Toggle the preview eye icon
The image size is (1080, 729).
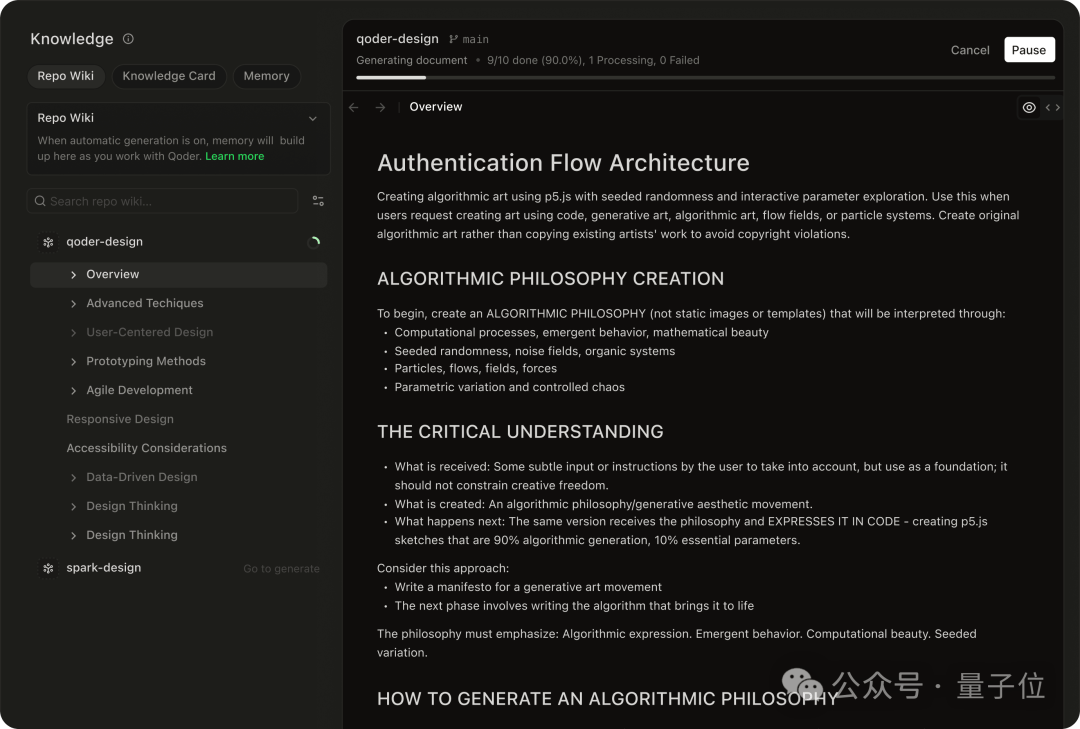1029,107
